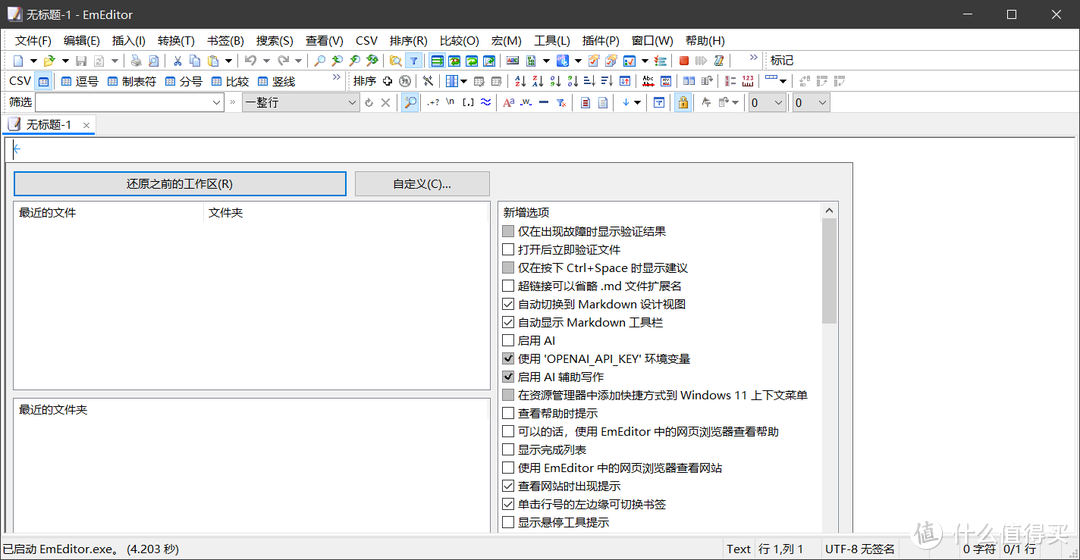Check 超链接可以省略 .md 文件扩展名

pos(508,286)
